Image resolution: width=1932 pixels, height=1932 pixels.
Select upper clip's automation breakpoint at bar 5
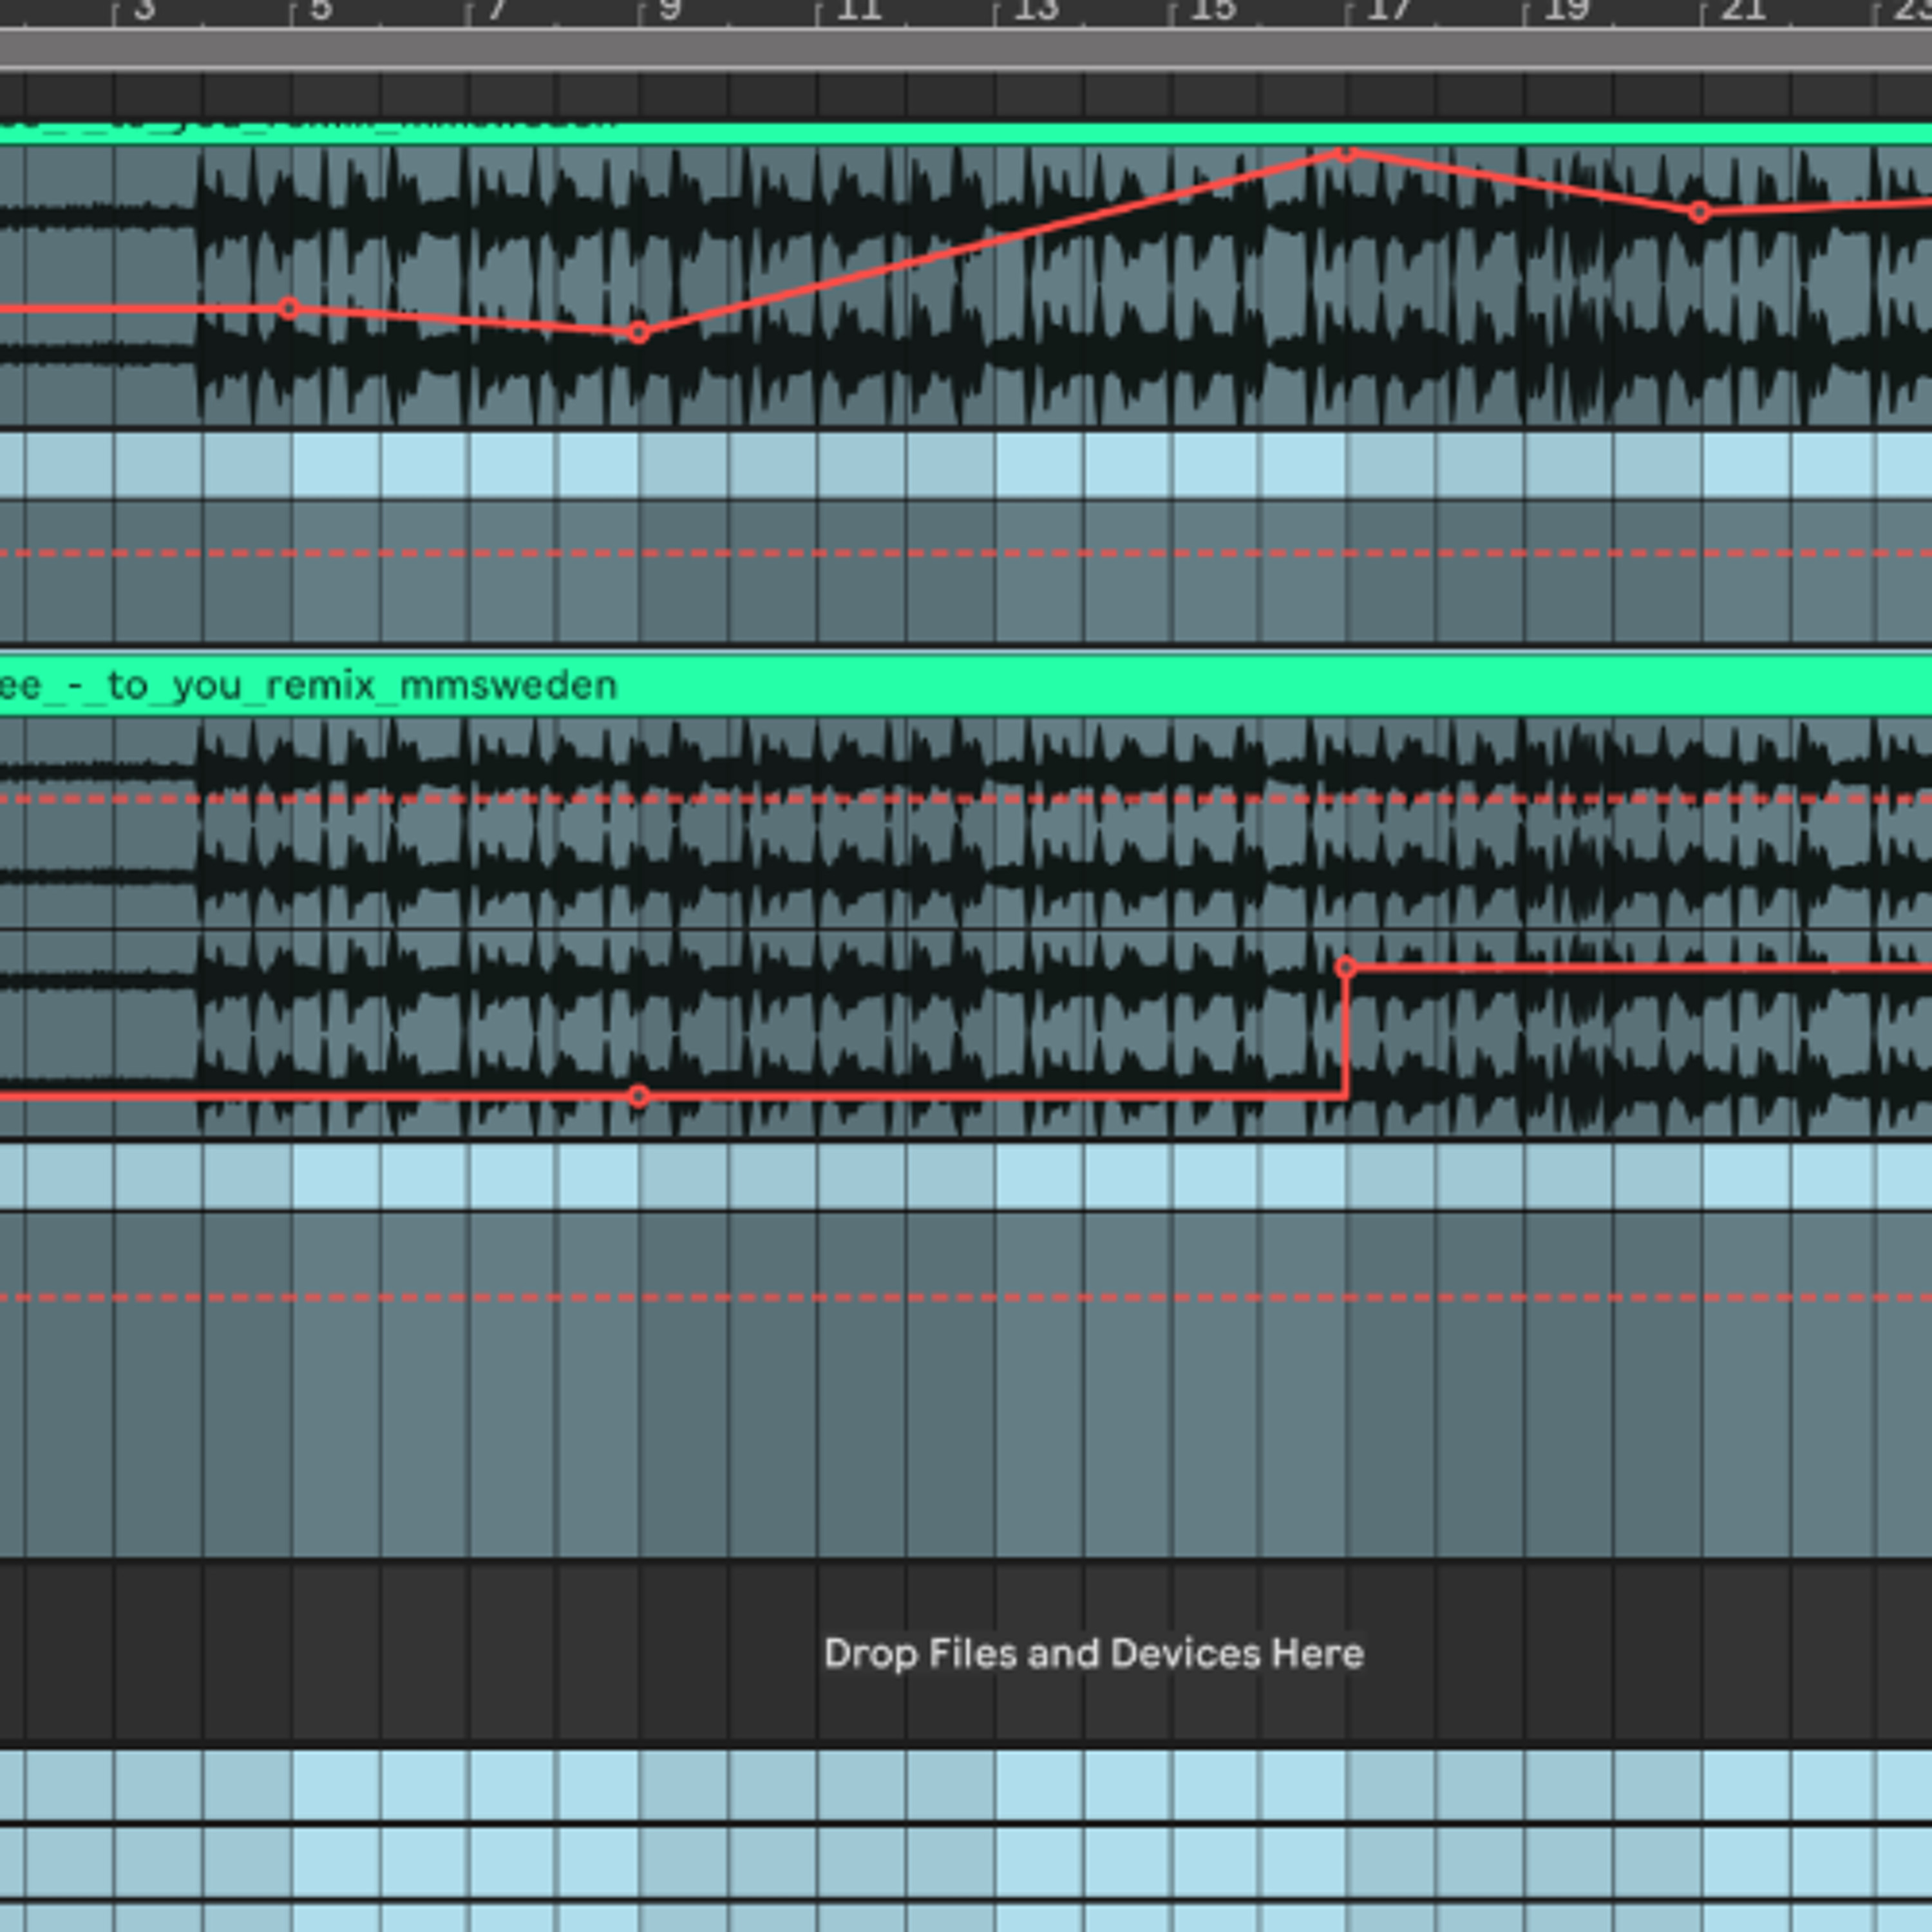tap(289, 308)
